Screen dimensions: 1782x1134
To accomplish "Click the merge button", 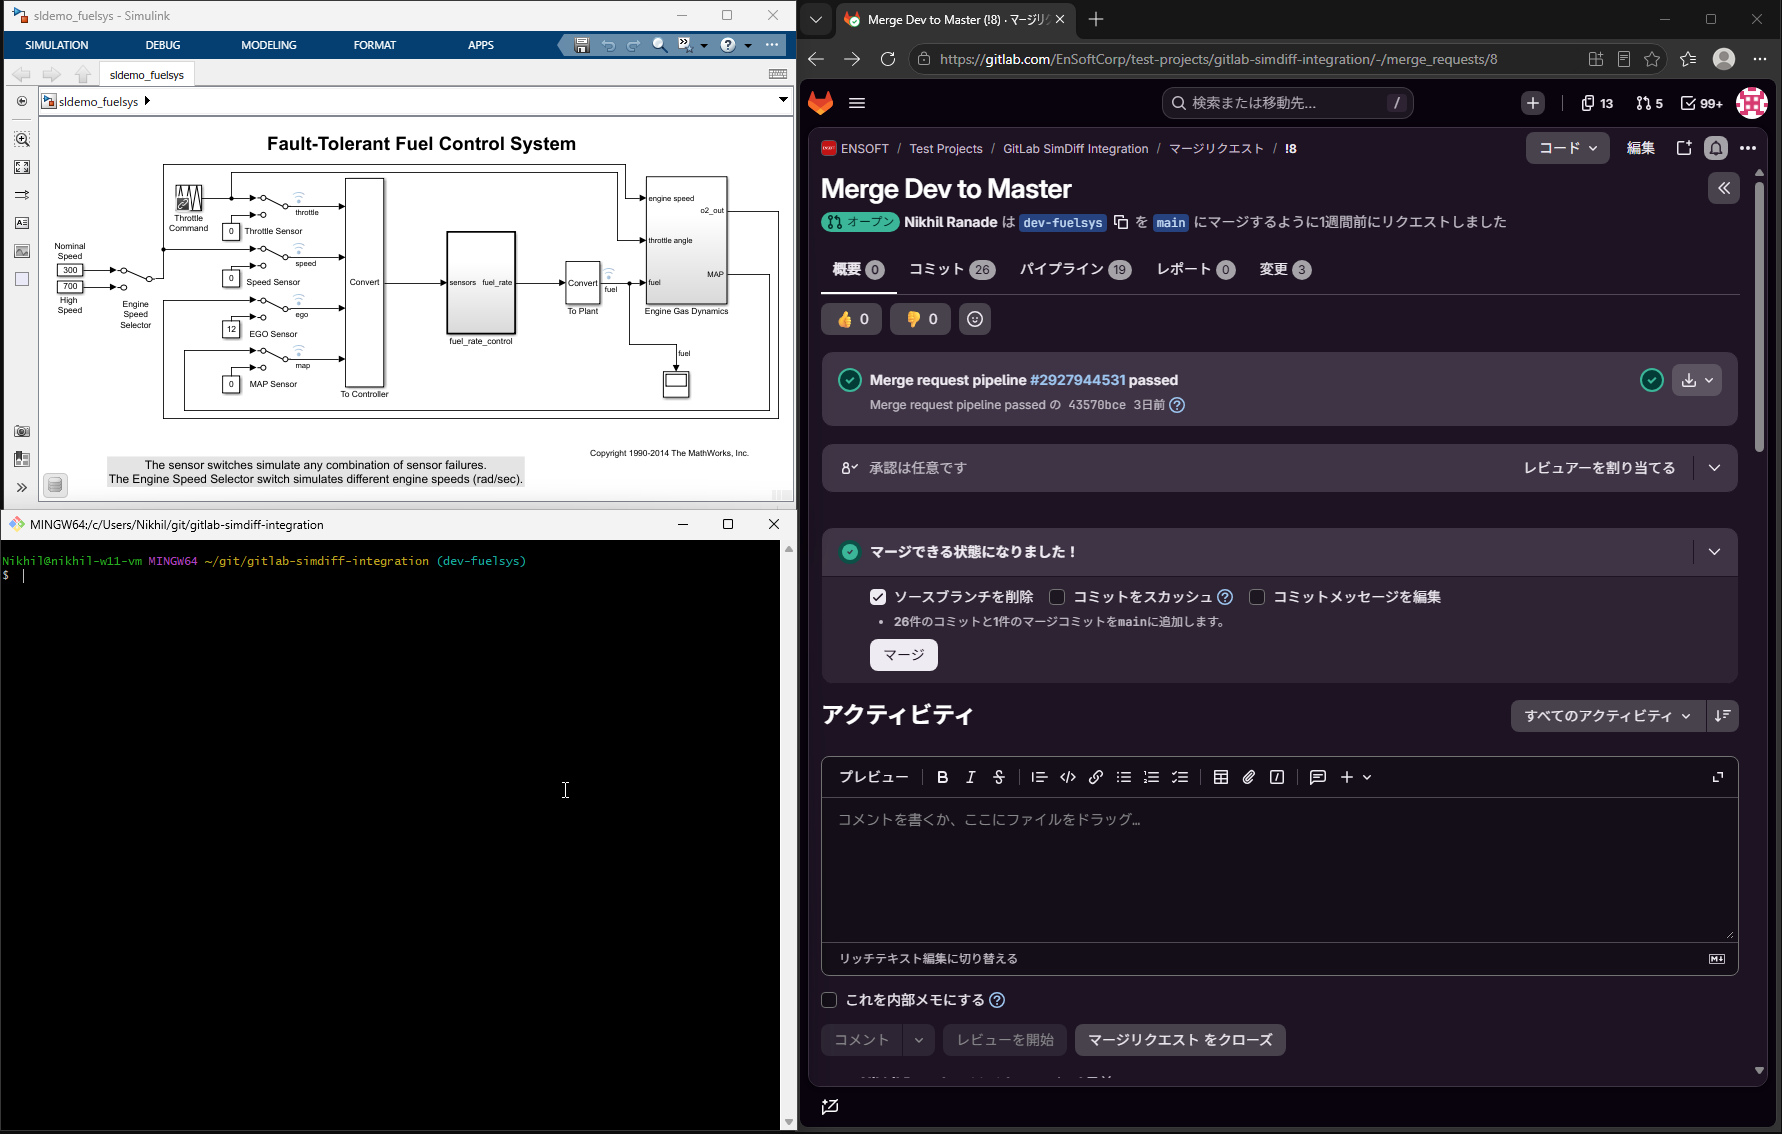I will (x=904, y=655).
